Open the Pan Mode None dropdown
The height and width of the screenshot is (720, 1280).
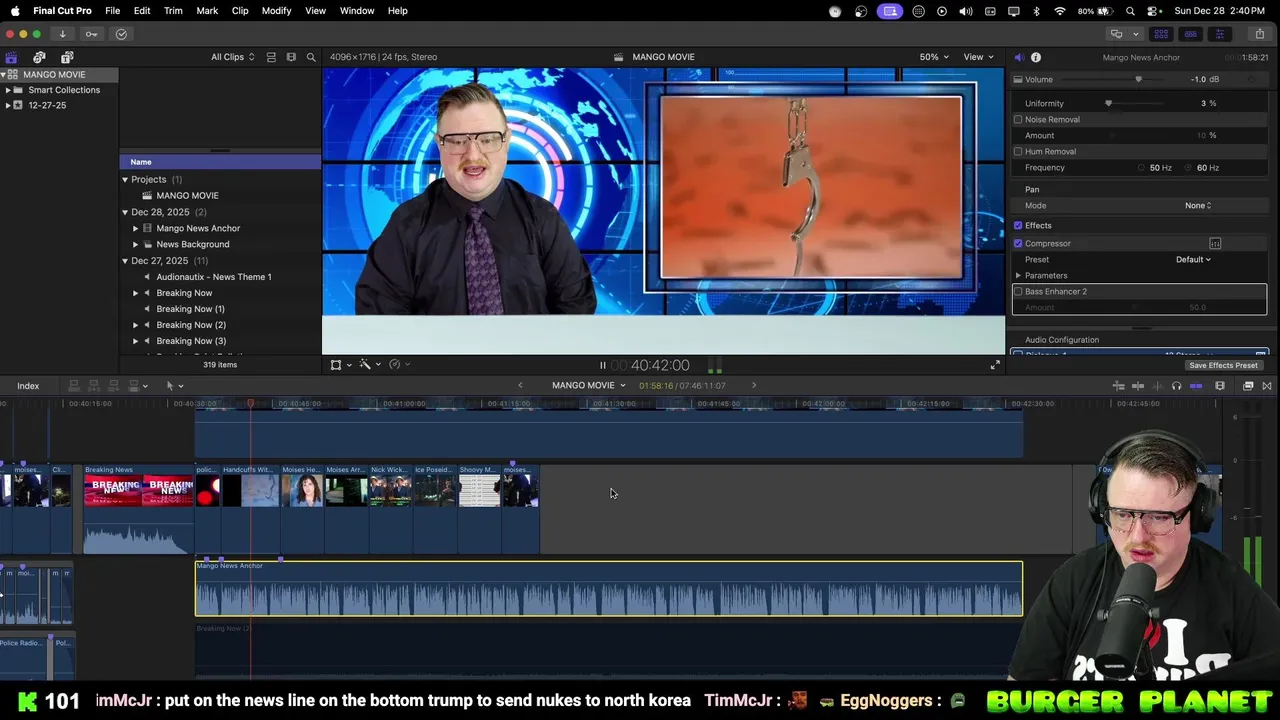click(x=1198, y=205)
